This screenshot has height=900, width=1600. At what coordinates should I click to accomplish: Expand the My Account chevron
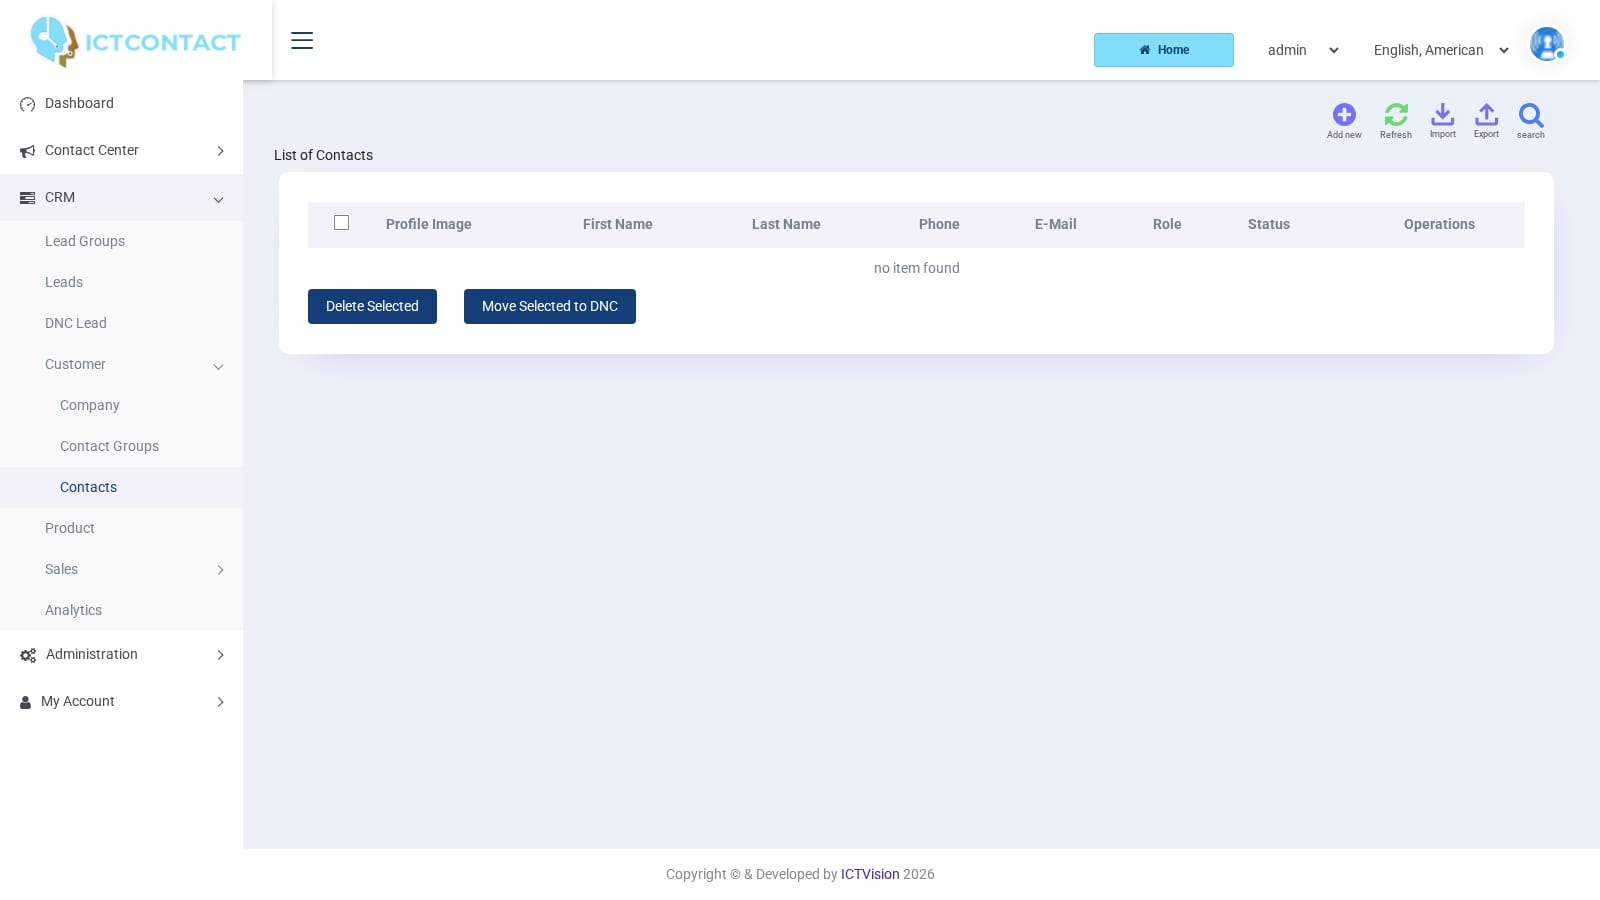click(220, 702)
